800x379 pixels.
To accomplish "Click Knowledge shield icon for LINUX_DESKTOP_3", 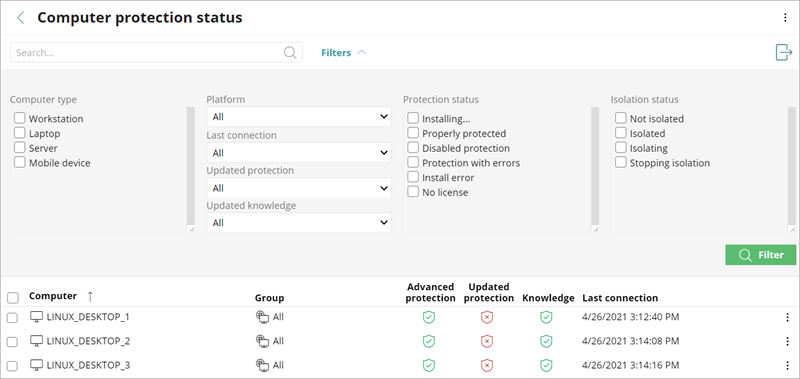I will [x=546, y=365].
